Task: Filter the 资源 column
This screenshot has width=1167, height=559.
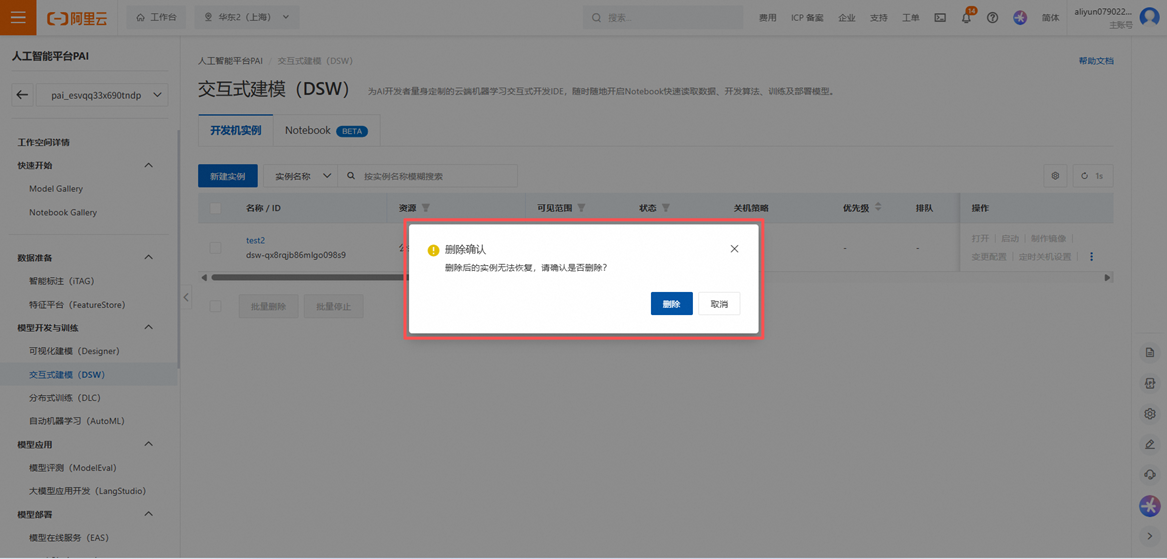Action: coord(426,208)
